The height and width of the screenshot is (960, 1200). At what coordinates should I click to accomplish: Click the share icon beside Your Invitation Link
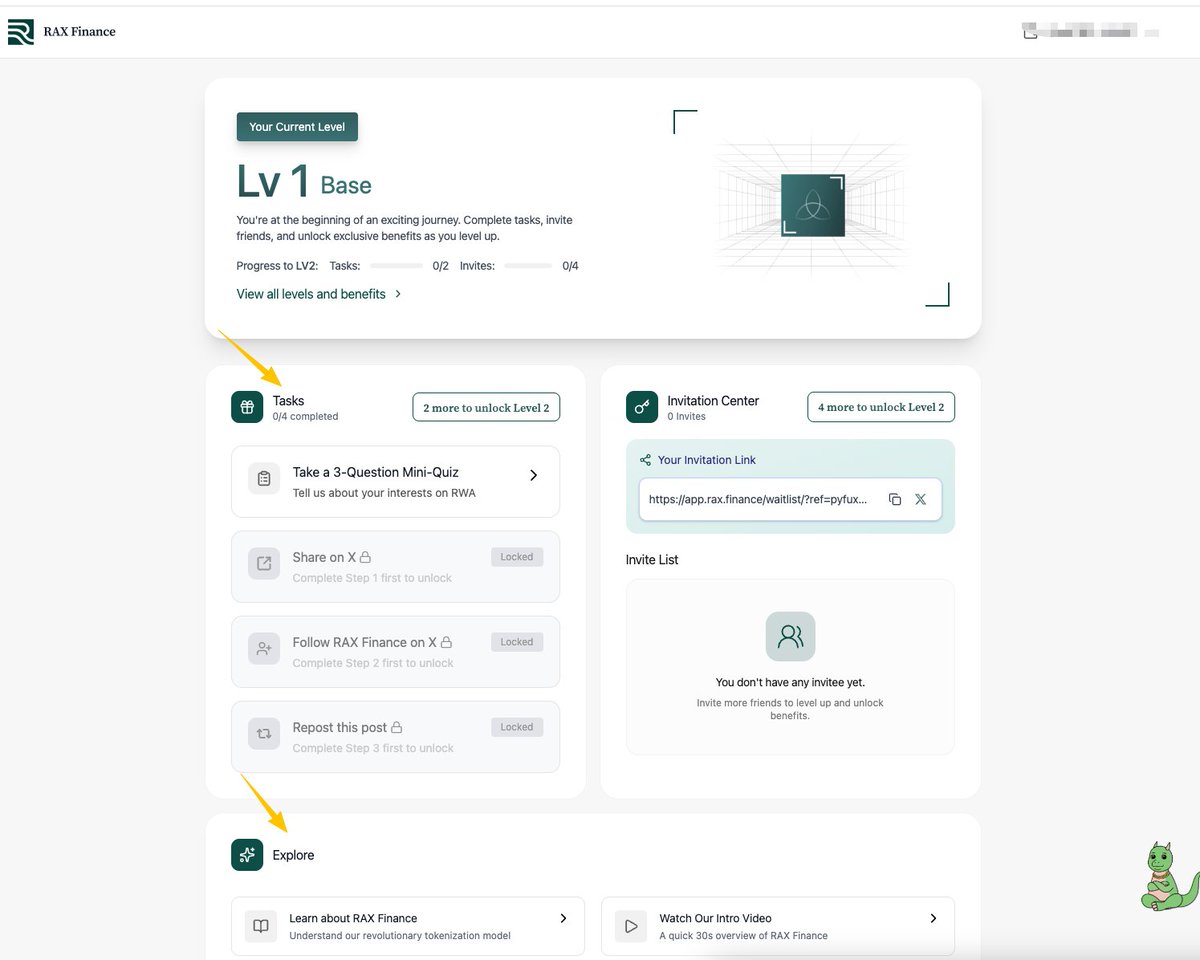tap(645, 460)
